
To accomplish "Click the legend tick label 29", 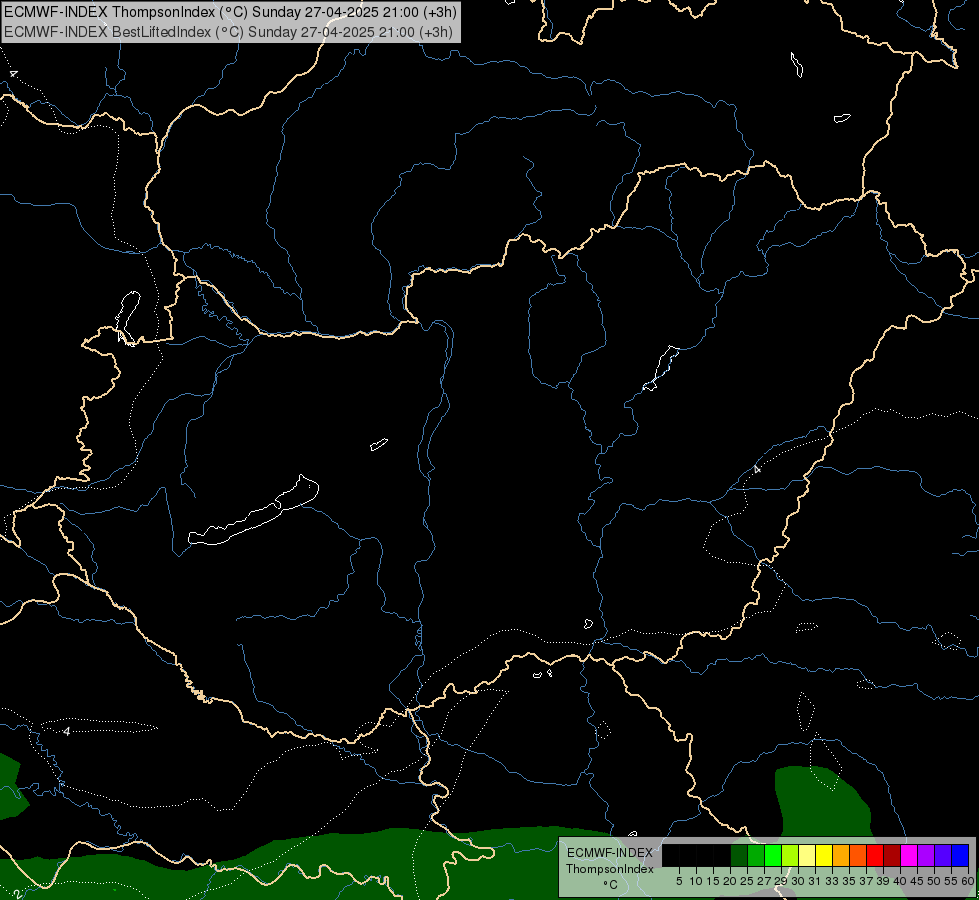I will 781,881.
